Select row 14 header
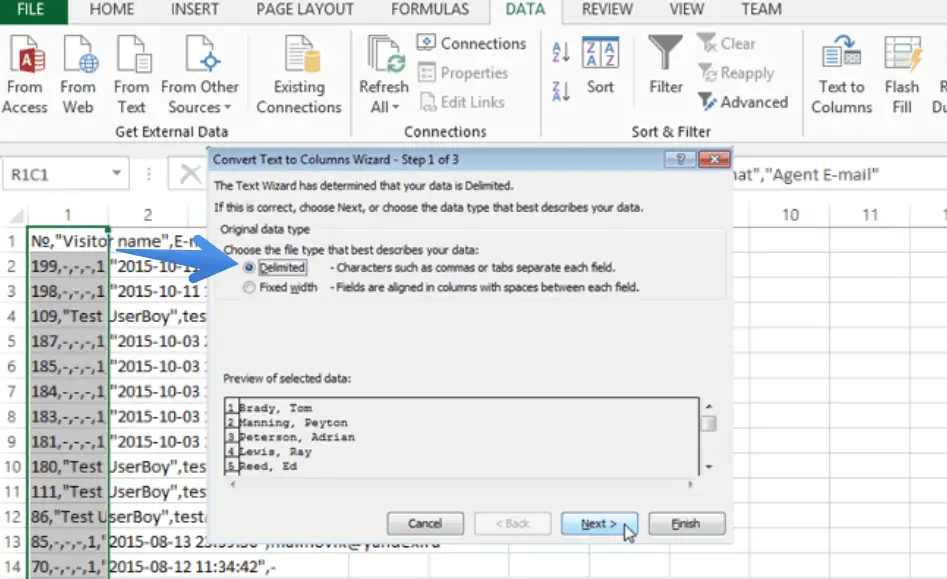The width and height of the screenshot is (947, 579). coord(12,567)
